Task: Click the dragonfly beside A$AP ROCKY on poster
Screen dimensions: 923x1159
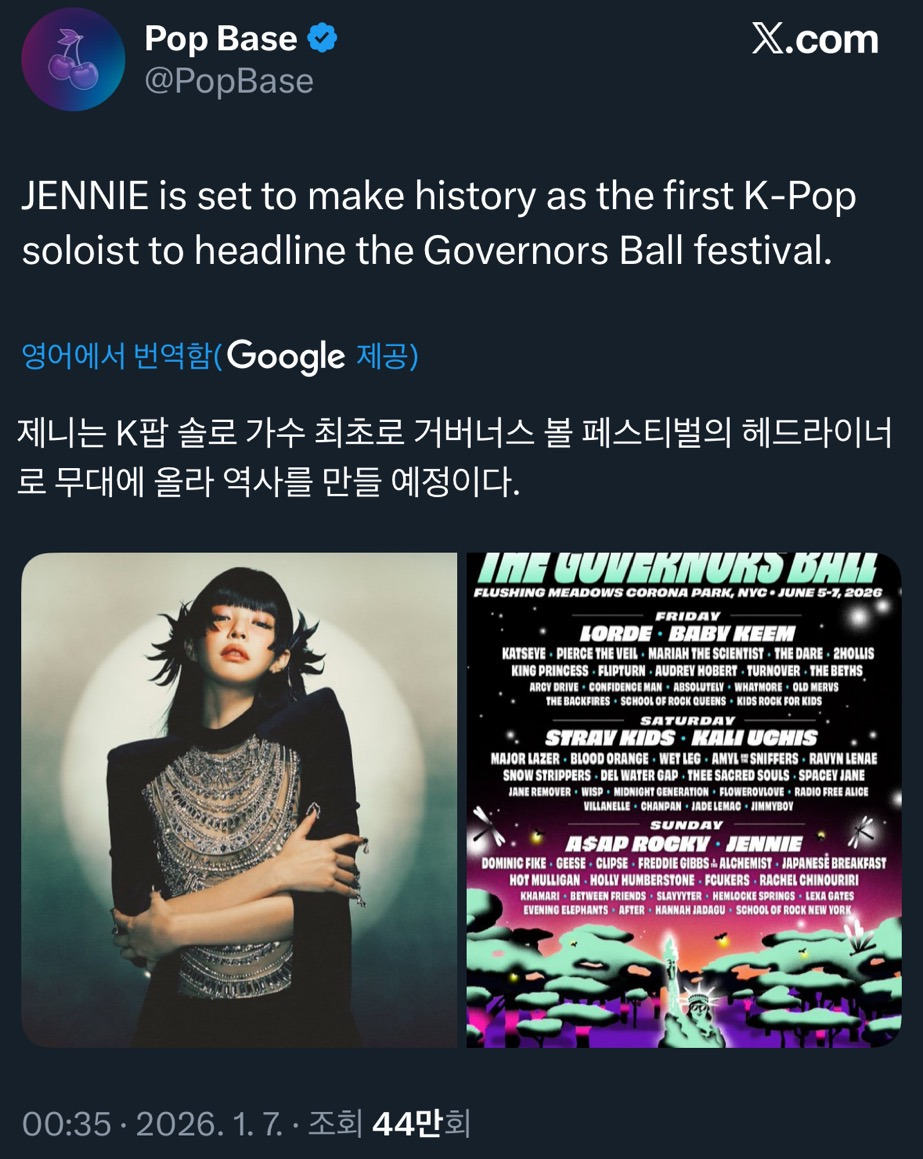Action: click(489, 826)
